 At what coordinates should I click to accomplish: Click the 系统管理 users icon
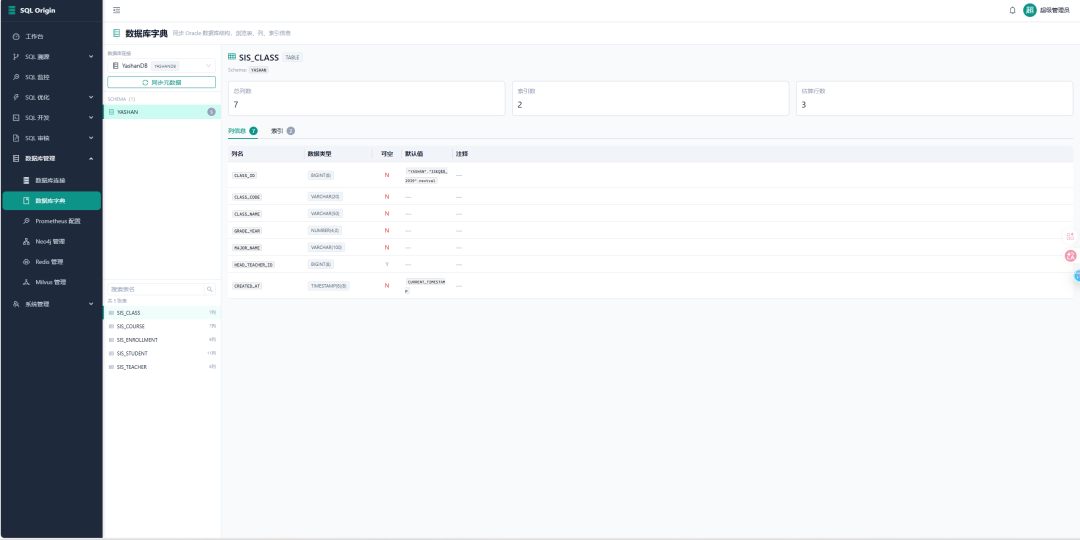pyautogui.click(x=16, y=304)
